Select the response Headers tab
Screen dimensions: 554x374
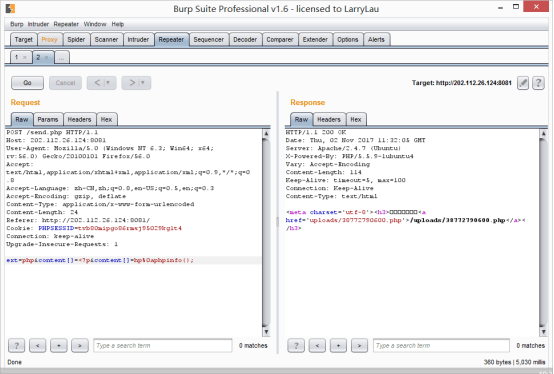click(329, 120)
